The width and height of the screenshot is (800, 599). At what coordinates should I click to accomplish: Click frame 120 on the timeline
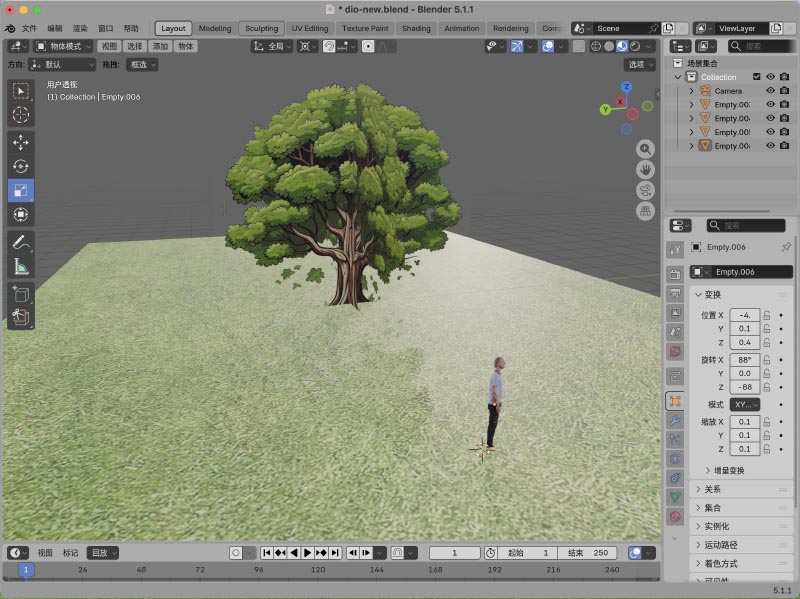[x=318, y=569]
